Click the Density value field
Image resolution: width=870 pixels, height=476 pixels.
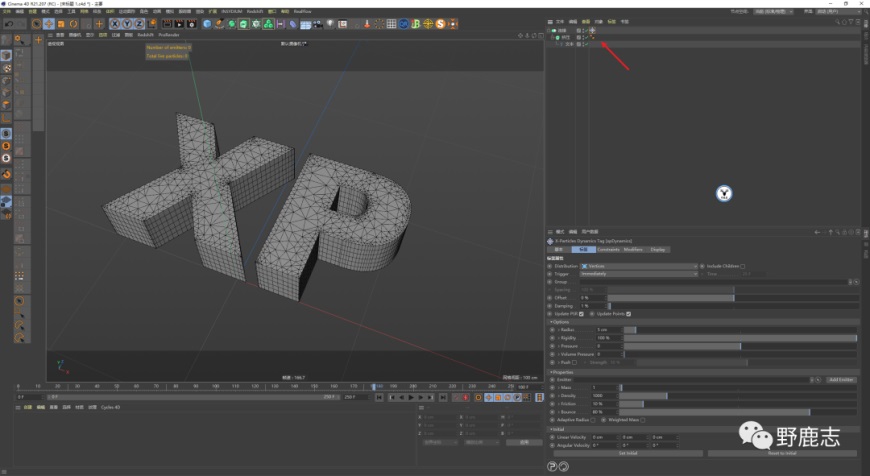tap(604, 396)
